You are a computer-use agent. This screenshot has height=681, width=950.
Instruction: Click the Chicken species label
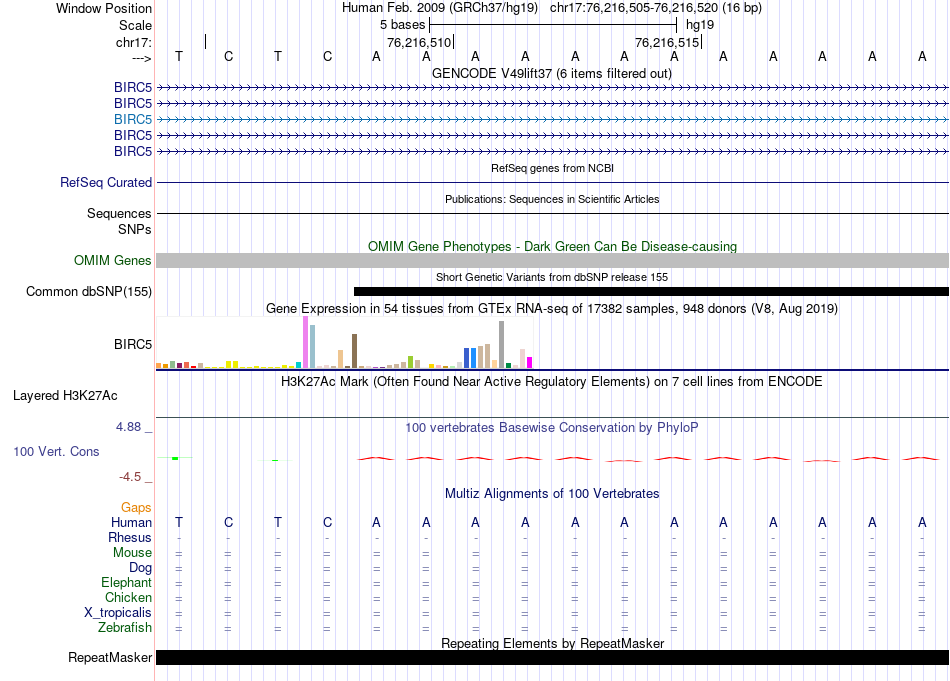(128, 597)
